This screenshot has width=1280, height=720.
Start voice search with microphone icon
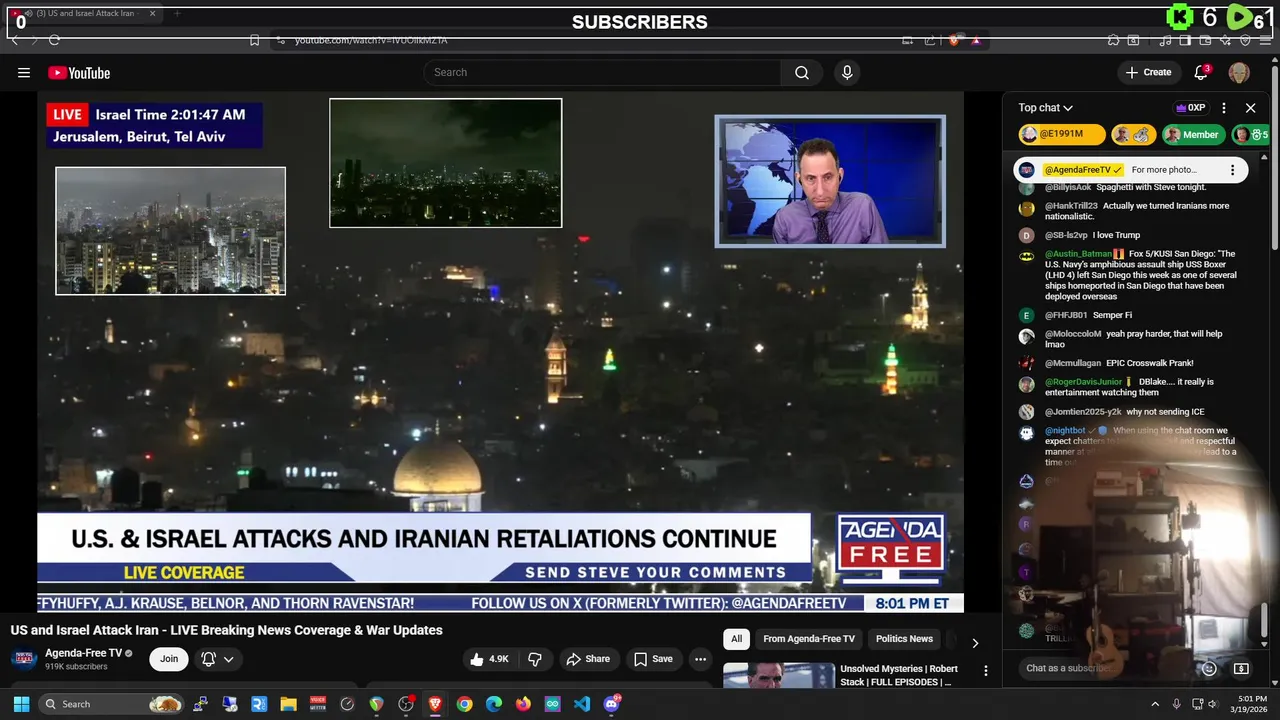pos(847,72)
